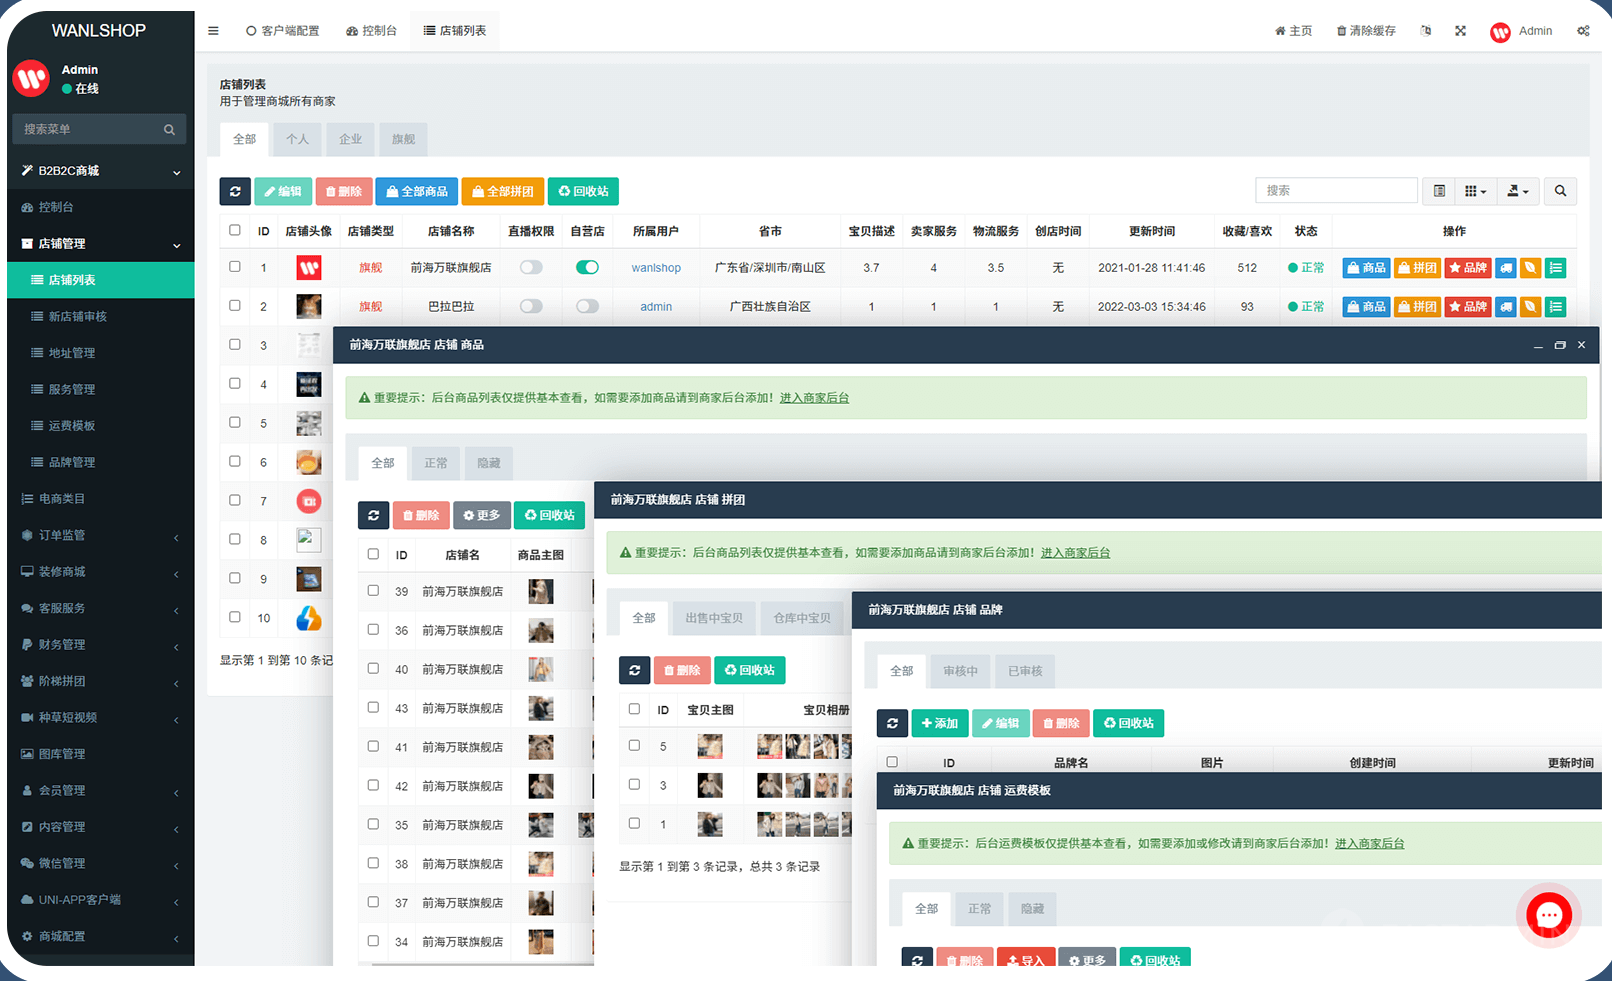The width and height of the screenshot is (1612, 981).
Task: Click the orange 全部拼团 button
Action: [x=502, y=191]
